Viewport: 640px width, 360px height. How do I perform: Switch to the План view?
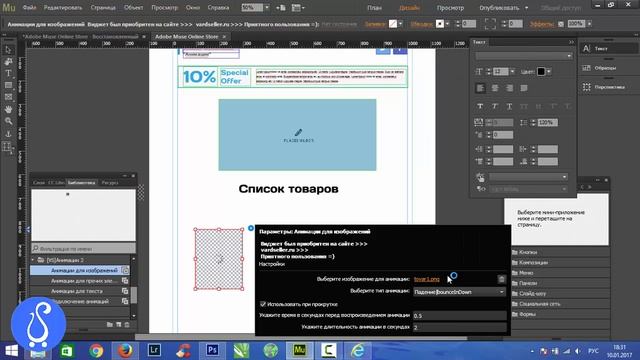pyautogui.click(x=374, y=8)
